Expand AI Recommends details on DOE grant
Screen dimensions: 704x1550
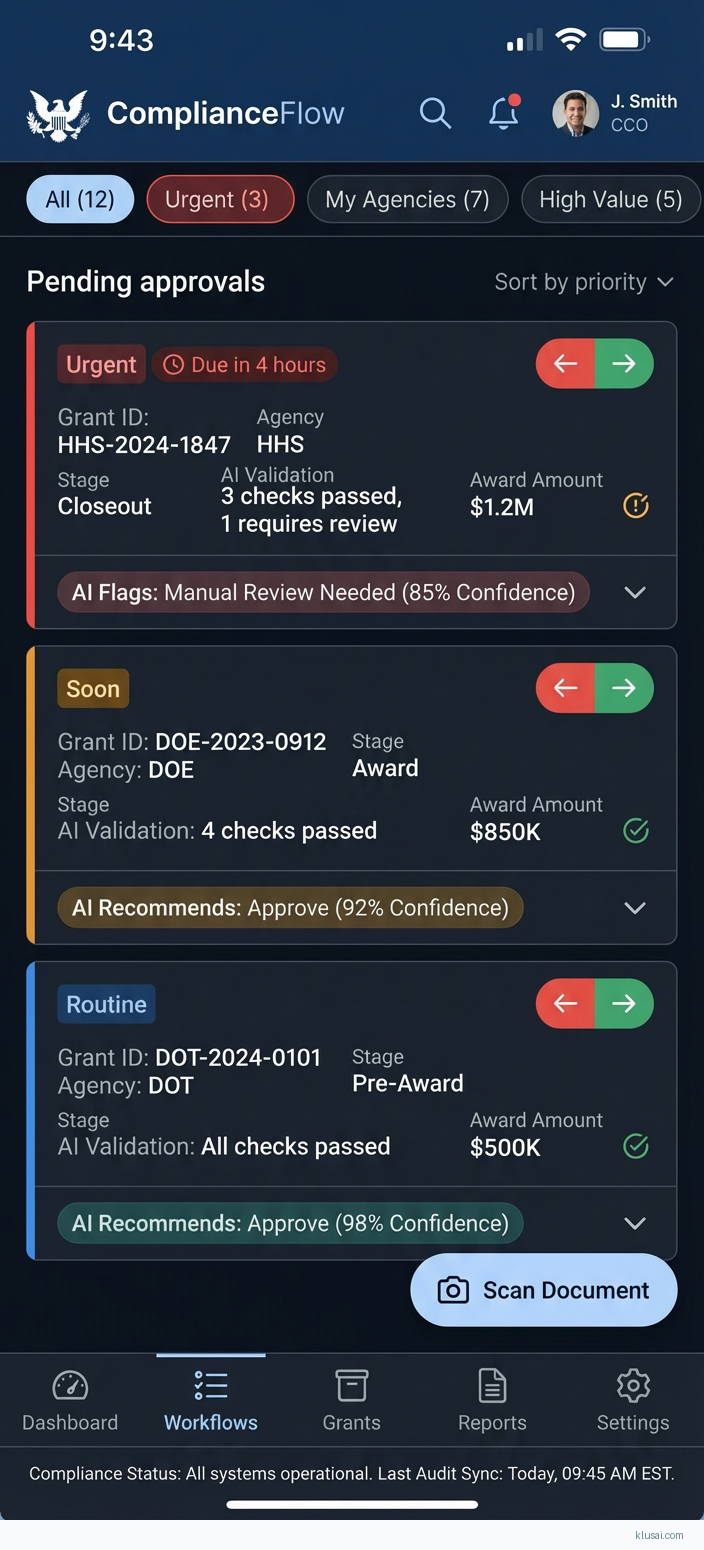coord(634,908)
